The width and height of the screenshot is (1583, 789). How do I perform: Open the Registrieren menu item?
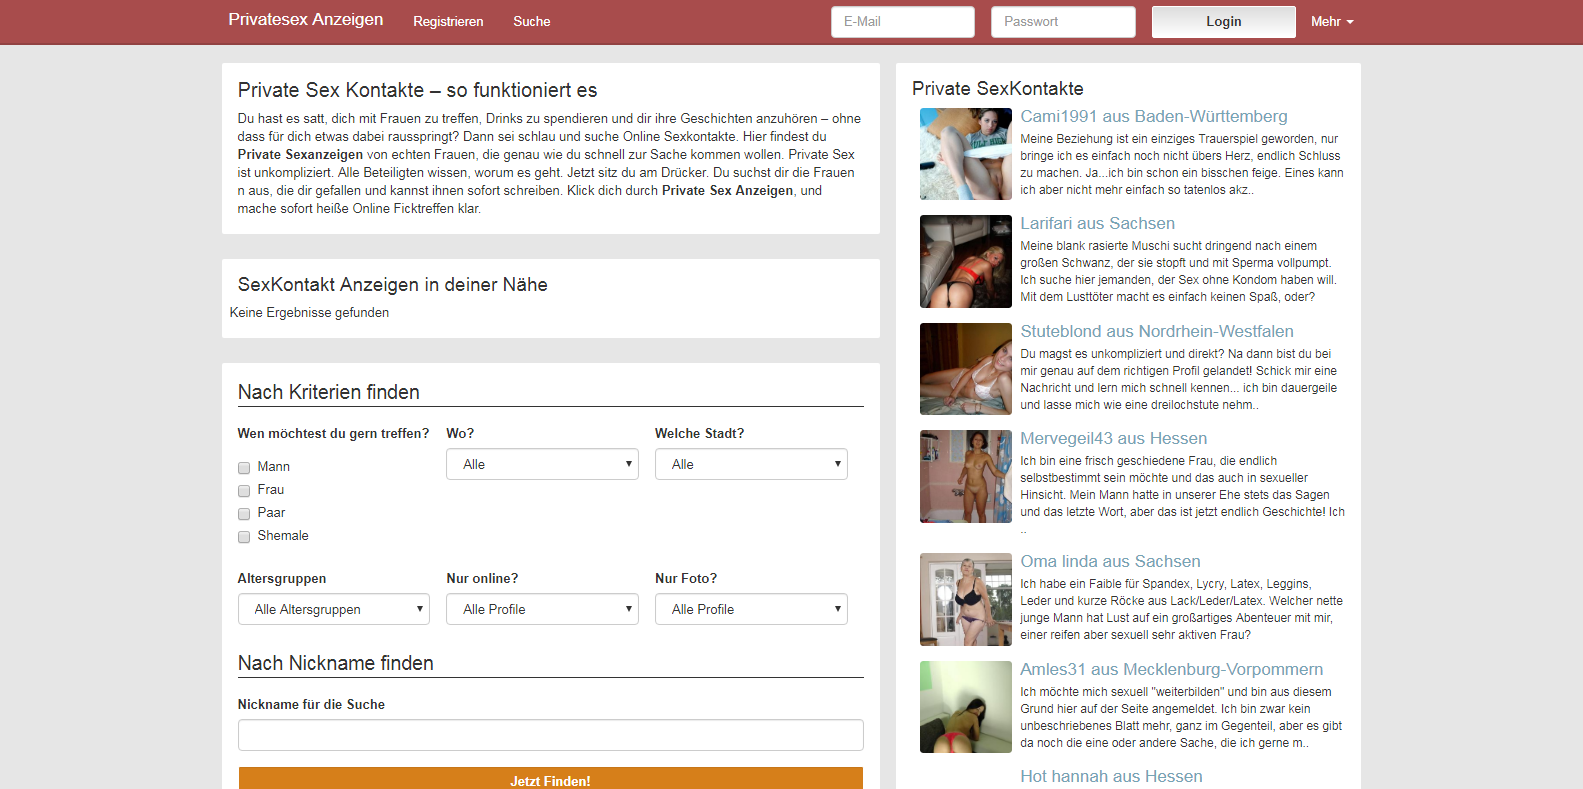point(448,22)
